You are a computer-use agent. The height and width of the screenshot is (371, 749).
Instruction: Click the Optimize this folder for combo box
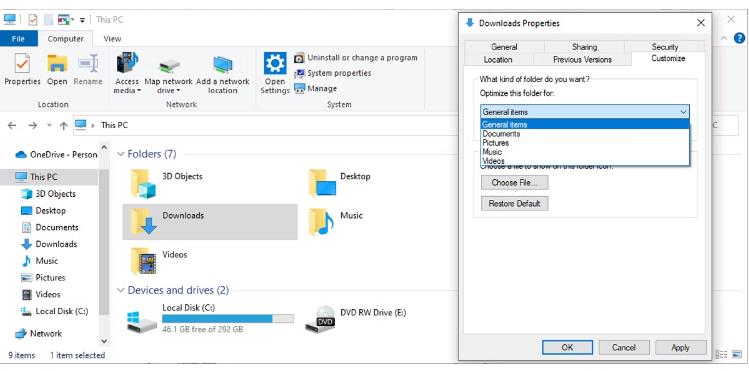[585, 112]
